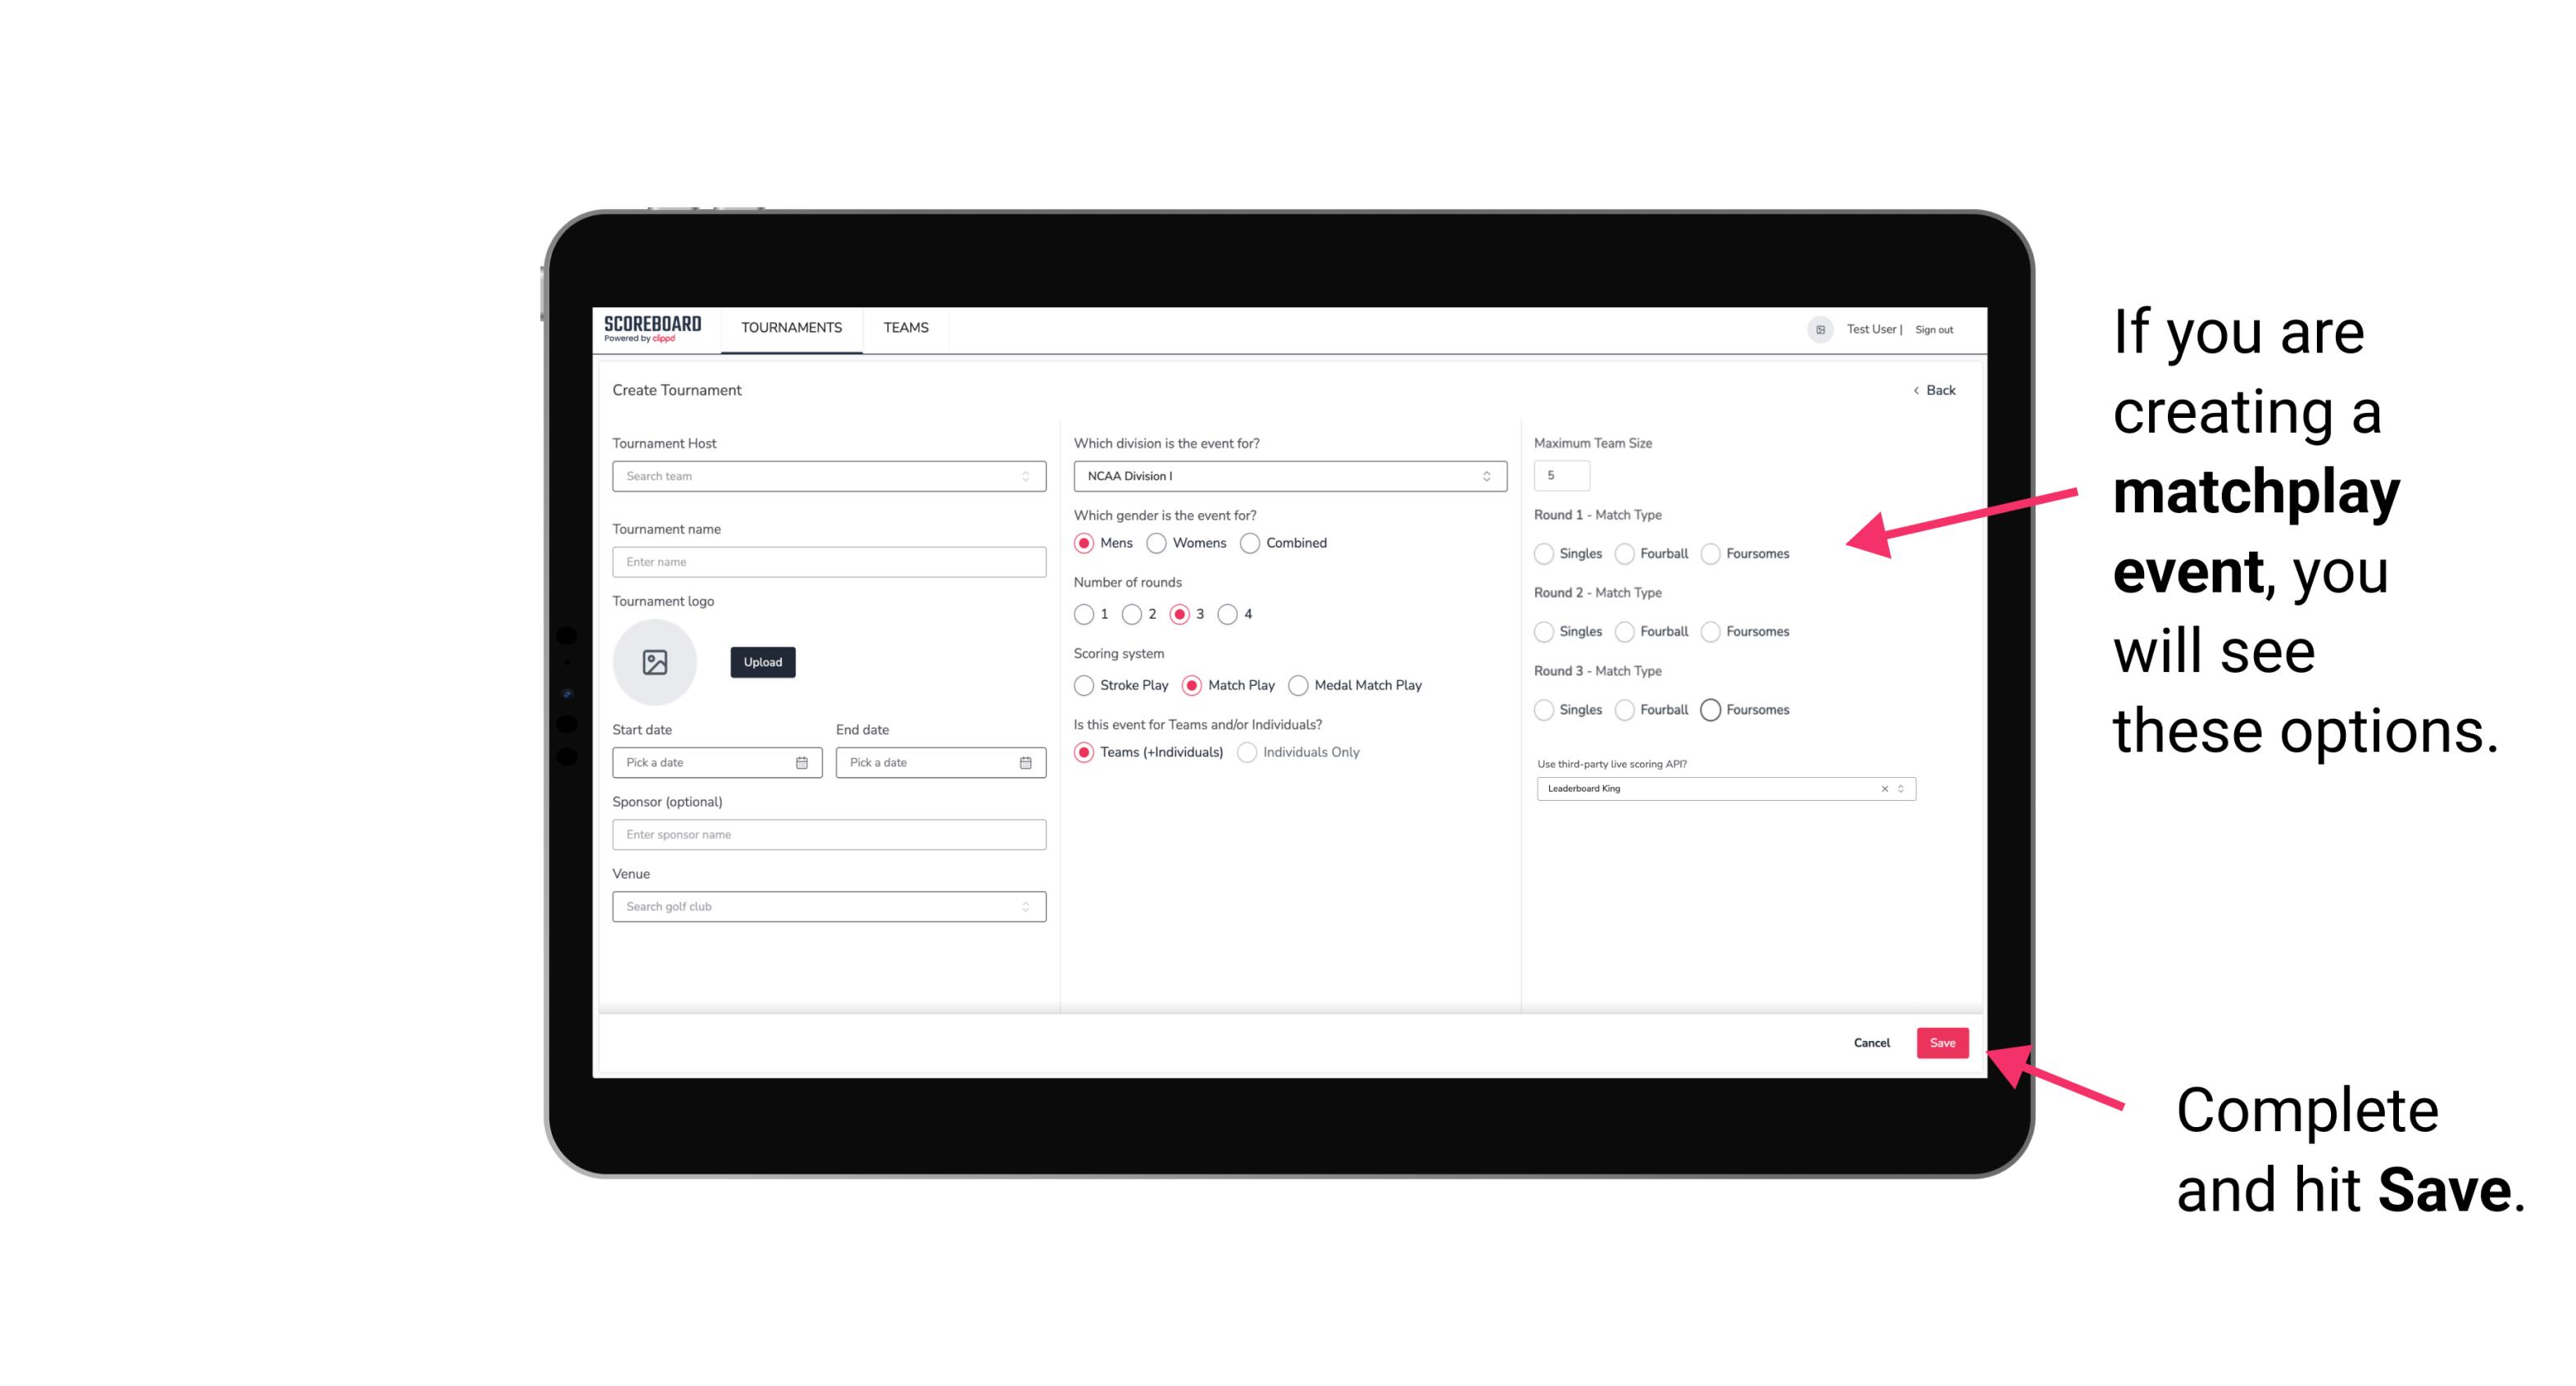Switch to the TOURNAMENTS tab
This screenshot has width=2576, height=1386.
pyautogui.click(x=792, y=328)
